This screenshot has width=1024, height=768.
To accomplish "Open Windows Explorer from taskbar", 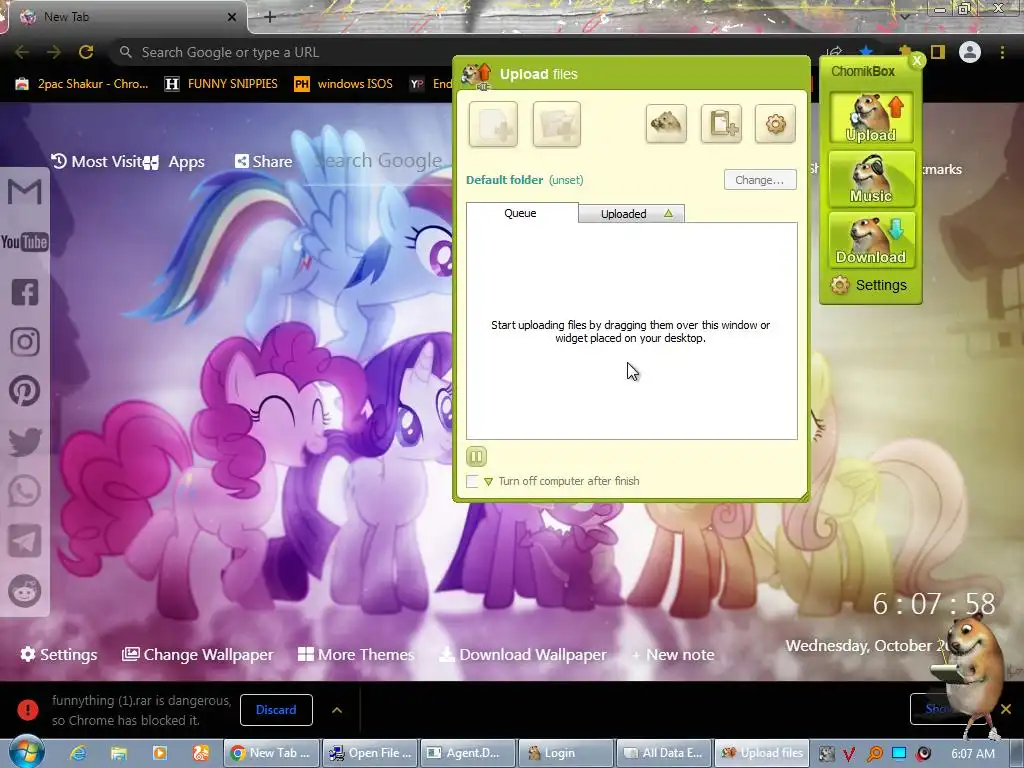I will coord(118,753).
